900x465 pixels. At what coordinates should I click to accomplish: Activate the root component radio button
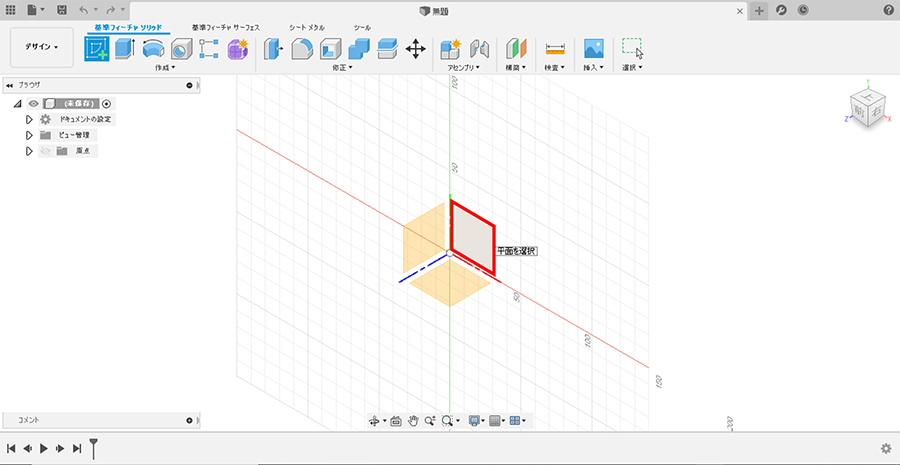coord(106,104)
